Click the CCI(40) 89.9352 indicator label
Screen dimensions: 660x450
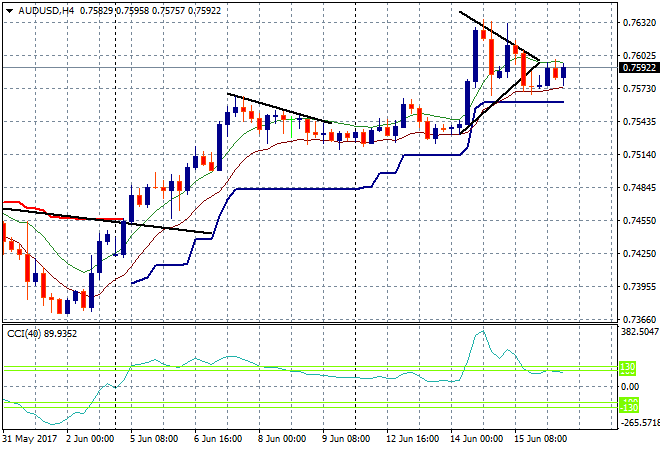tap(42, 334)
